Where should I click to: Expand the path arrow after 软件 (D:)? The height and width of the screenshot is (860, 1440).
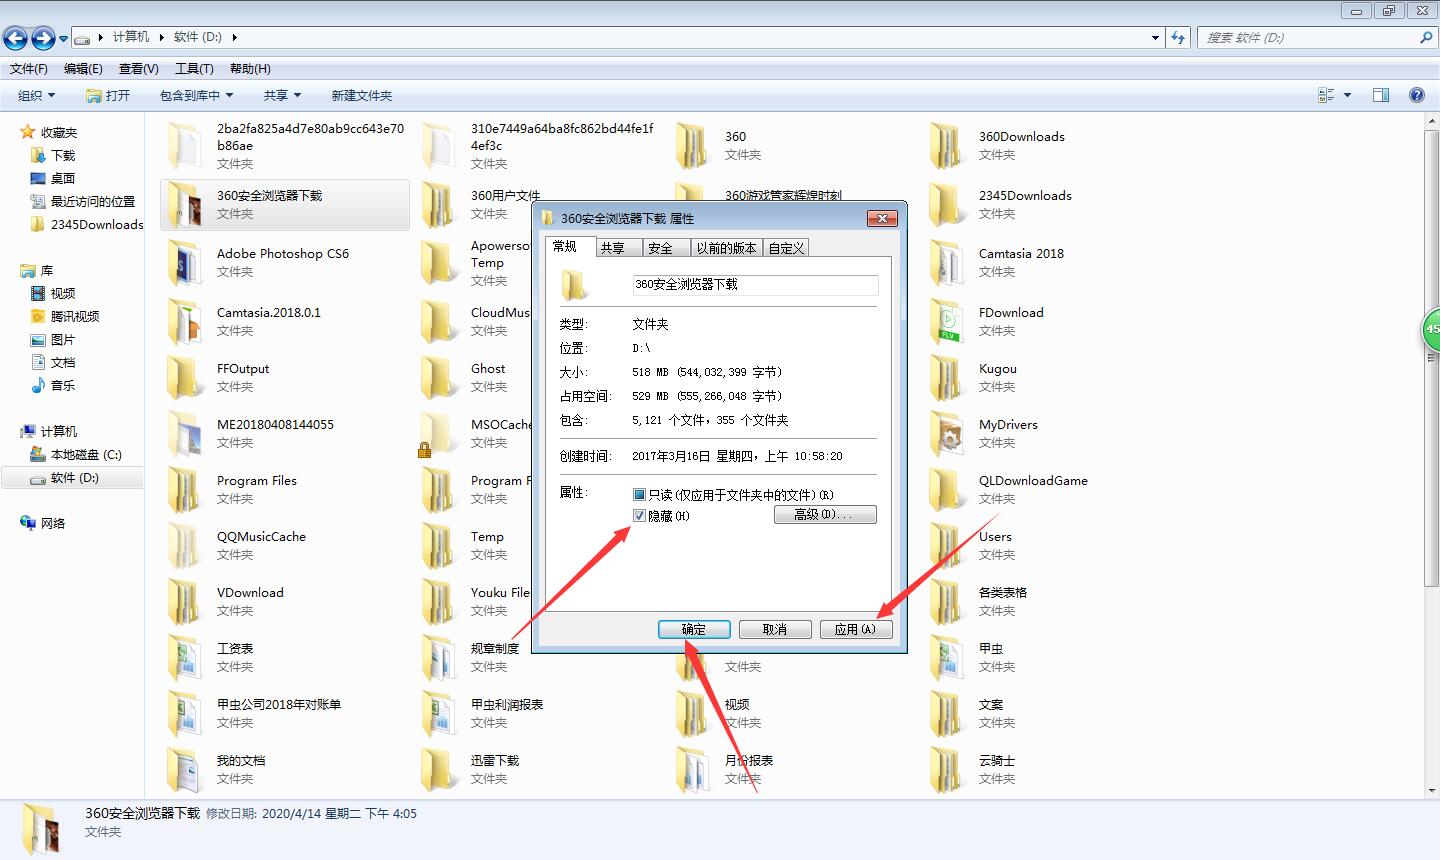(x=235, y=37)
